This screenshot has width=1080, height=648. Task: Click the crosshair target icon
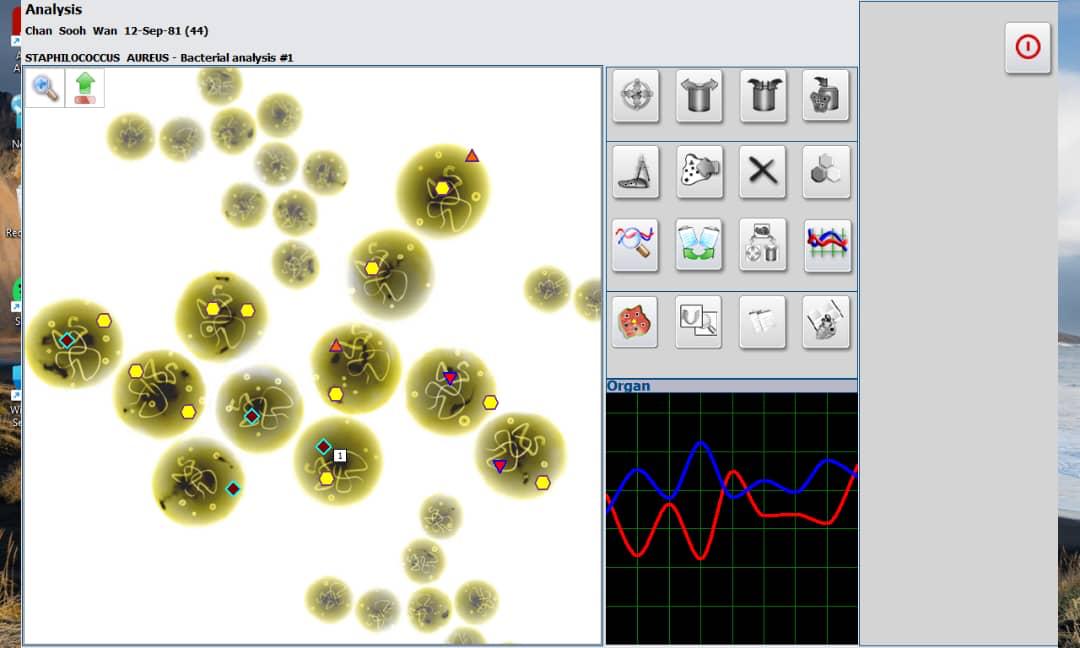[x=636, y=96]
